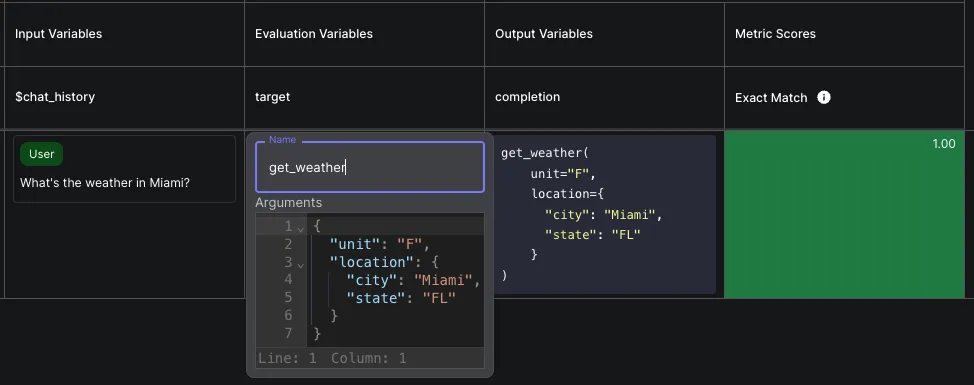
Task: Click the Output Variables column header
Action: 544,34
